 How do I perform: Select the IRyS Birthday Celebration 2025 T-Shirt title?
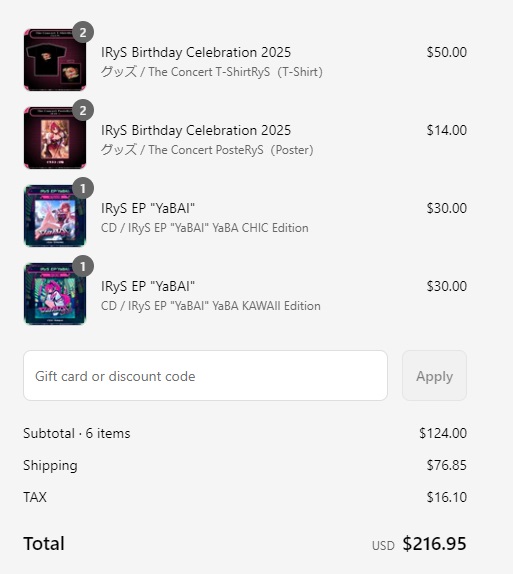[196, 52]
